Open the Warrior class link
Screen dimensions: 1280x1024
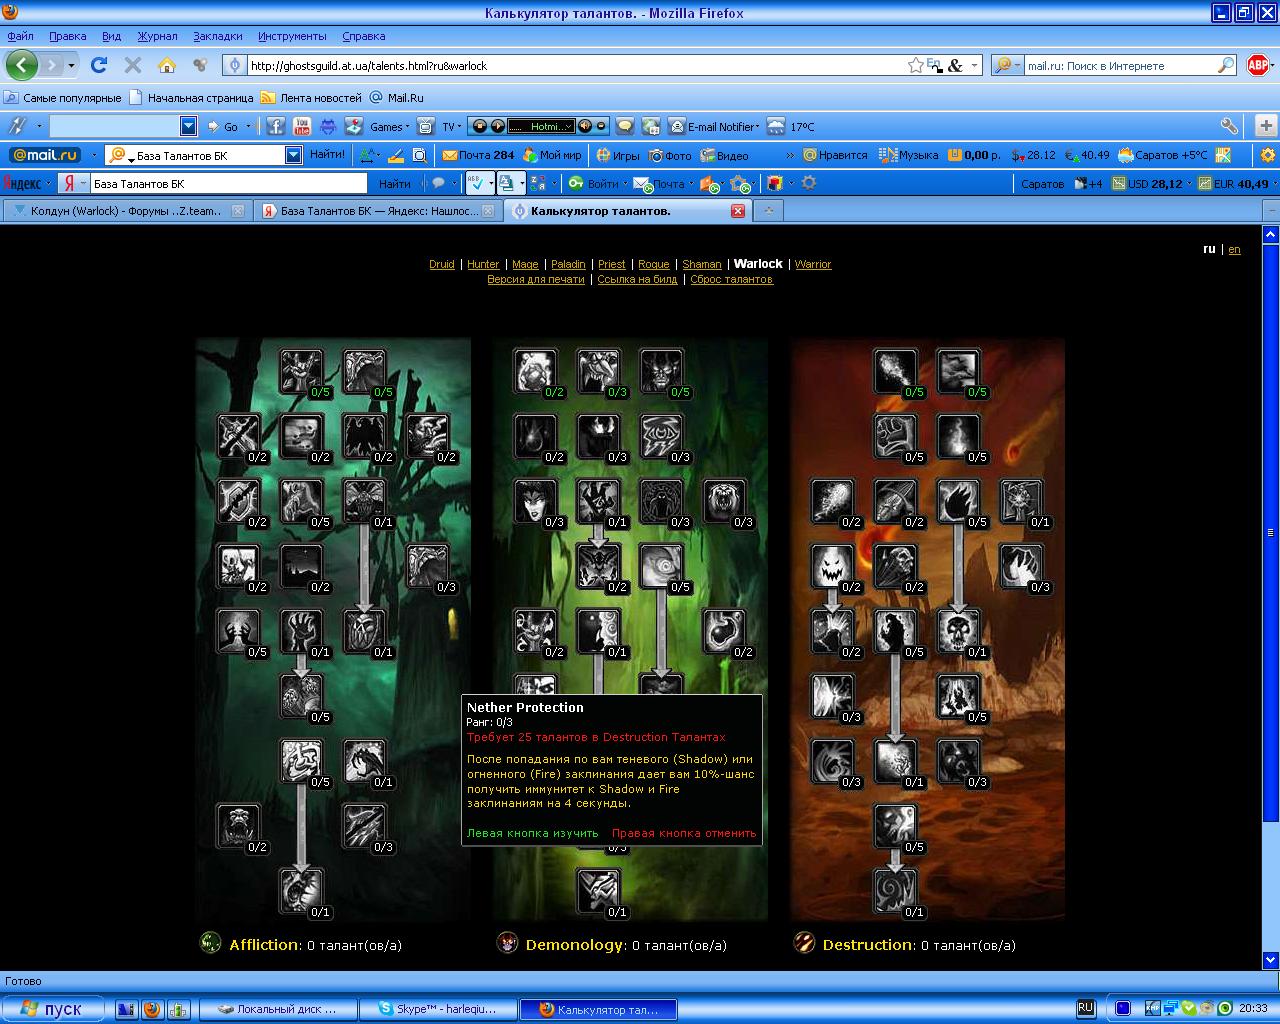[813, 264]
